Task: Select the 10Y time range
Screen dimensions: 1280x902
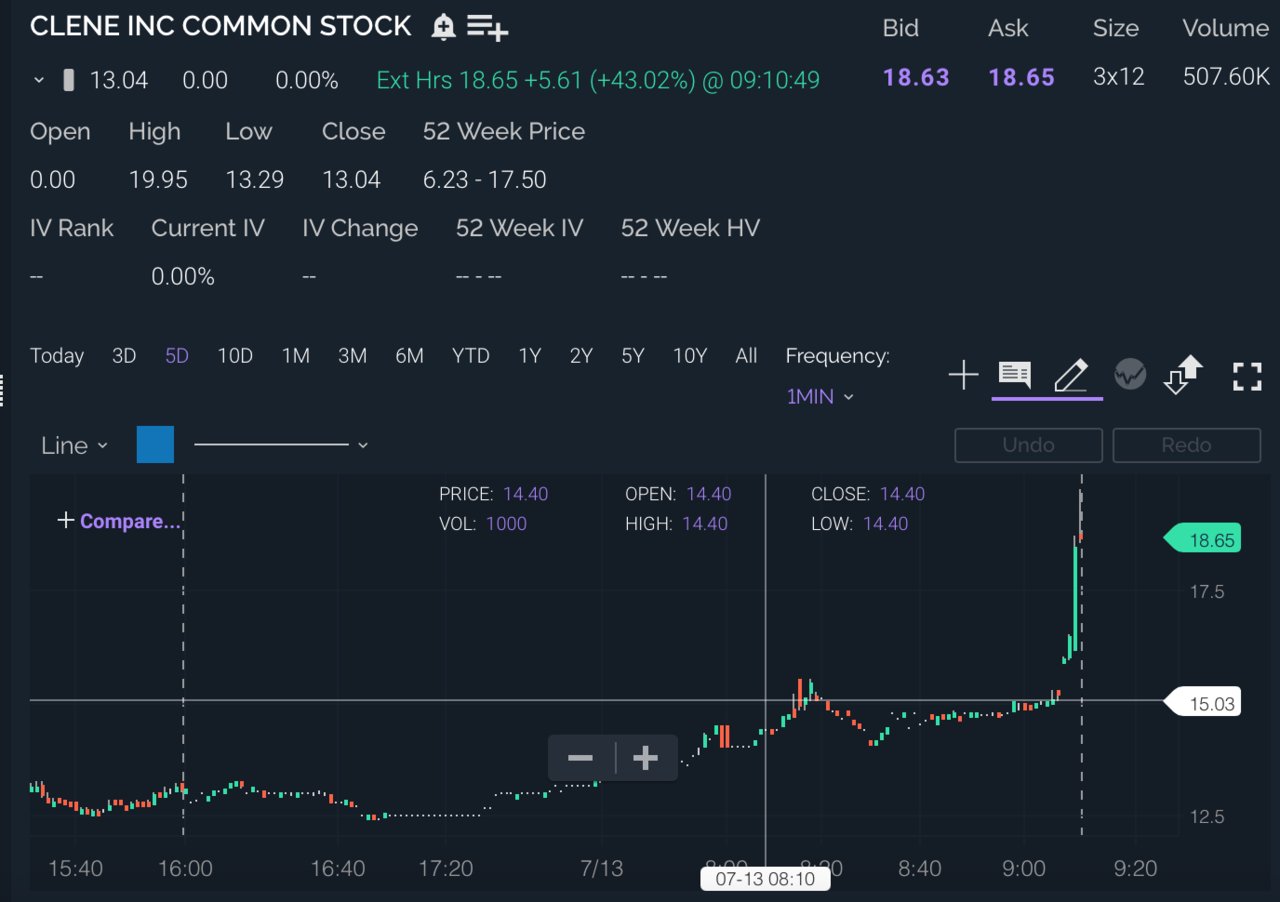Action: point(690,356)
